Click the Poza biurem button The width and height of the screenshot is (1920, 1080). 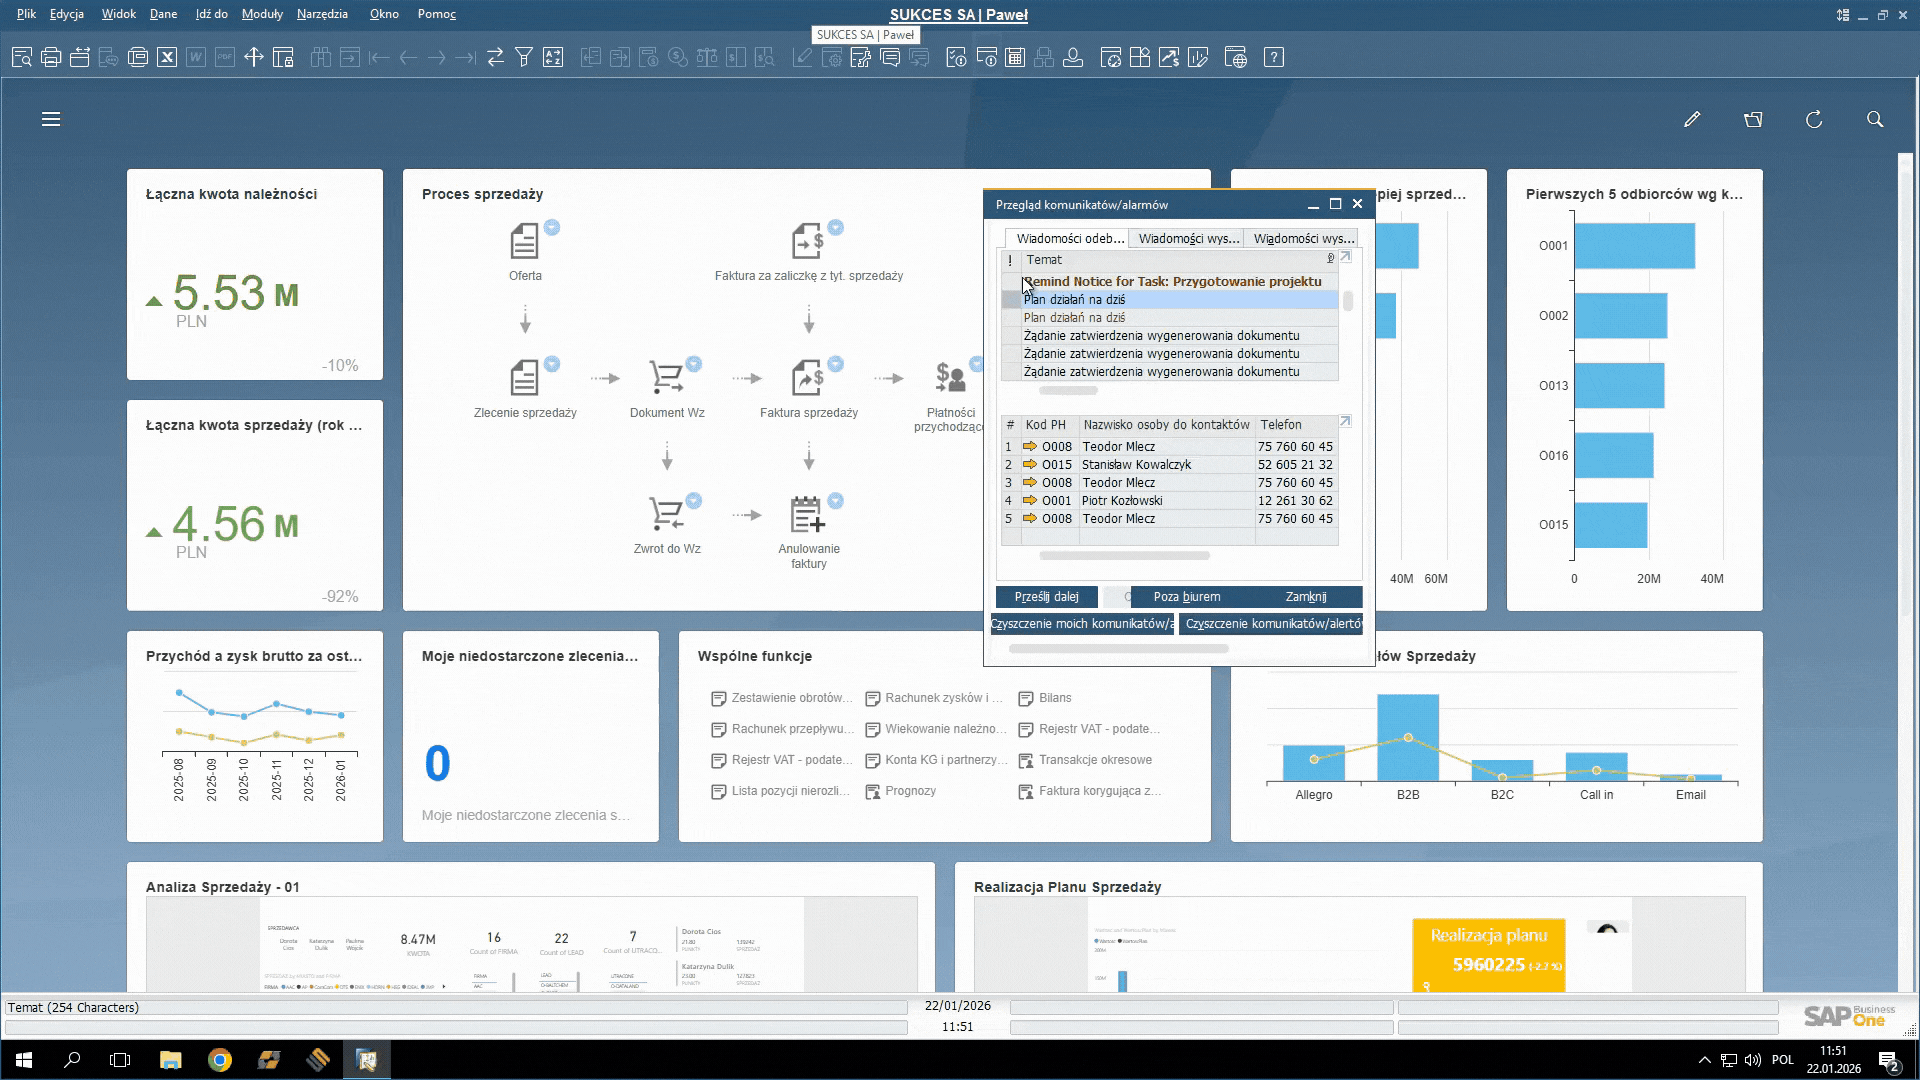click(x=1186, y=597)
